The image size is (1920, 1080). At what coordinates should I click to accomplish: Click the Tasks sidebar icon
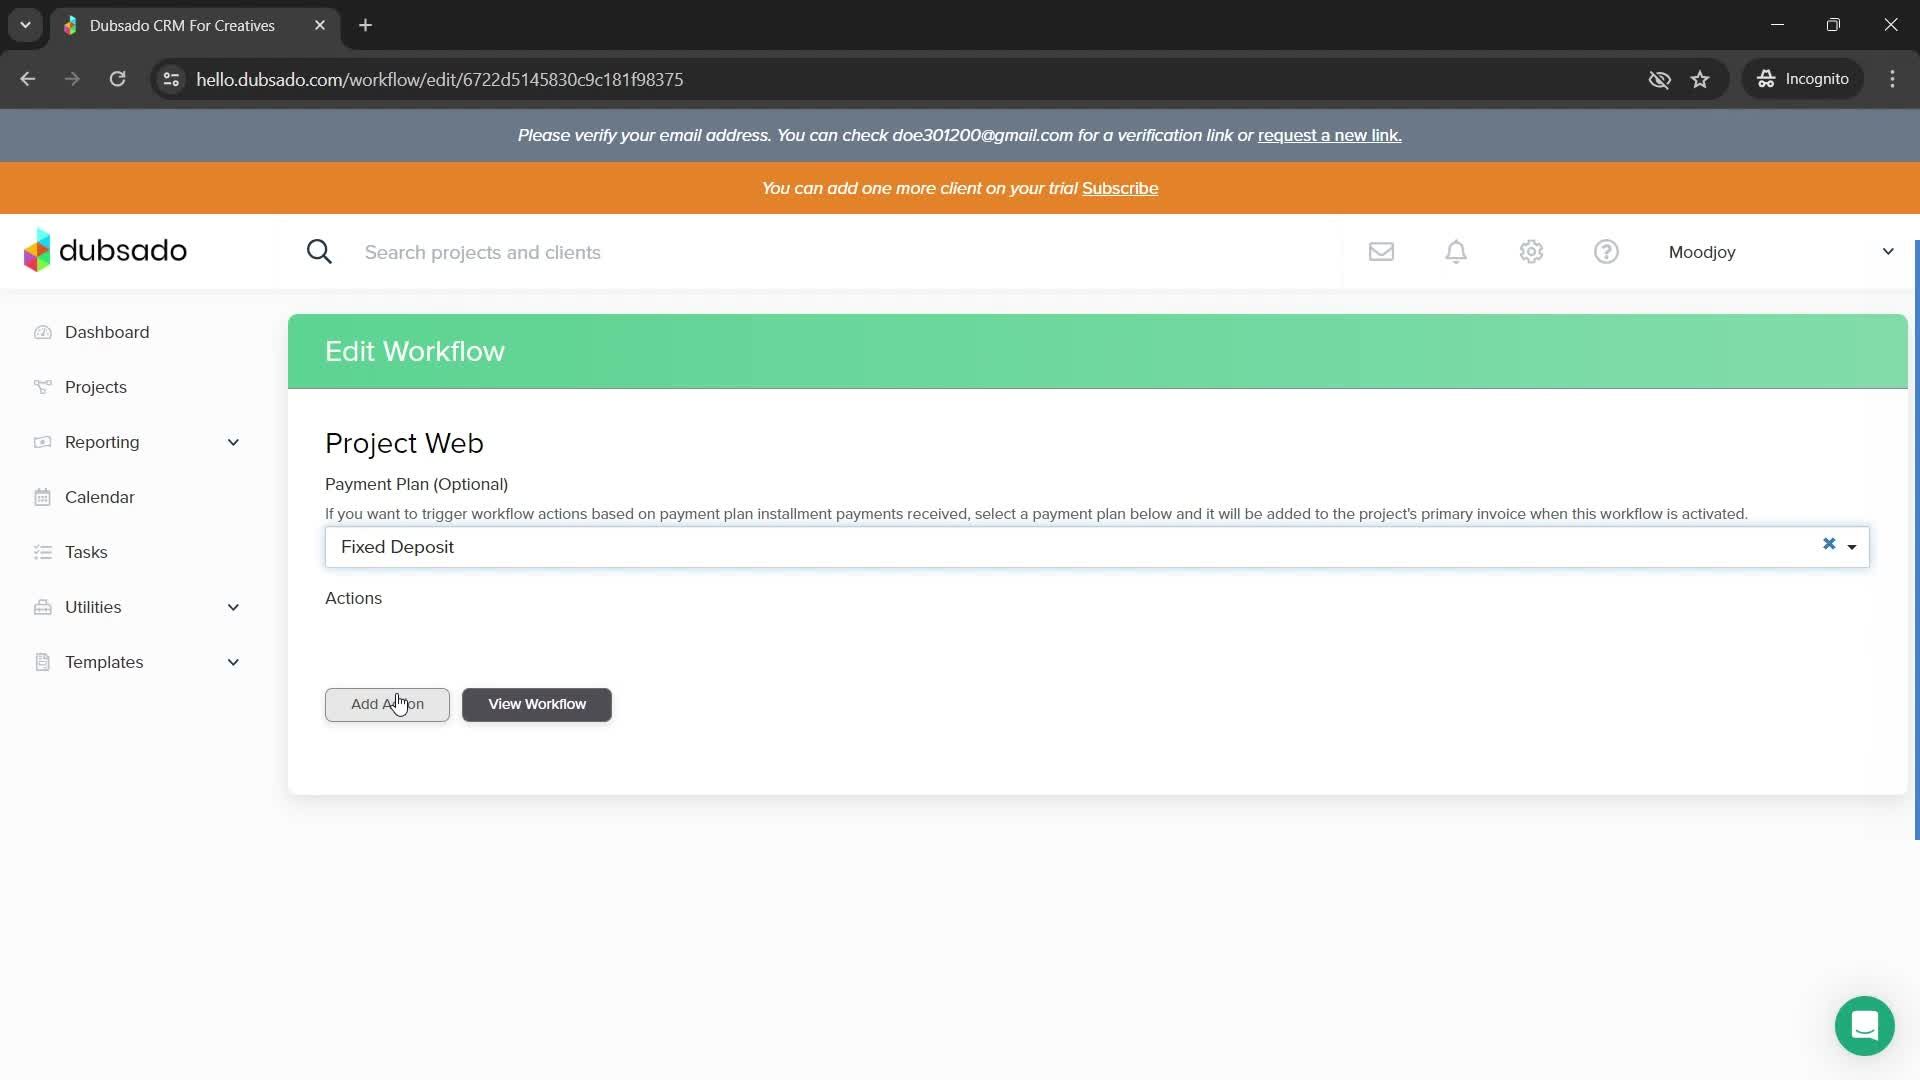point(42,552)
